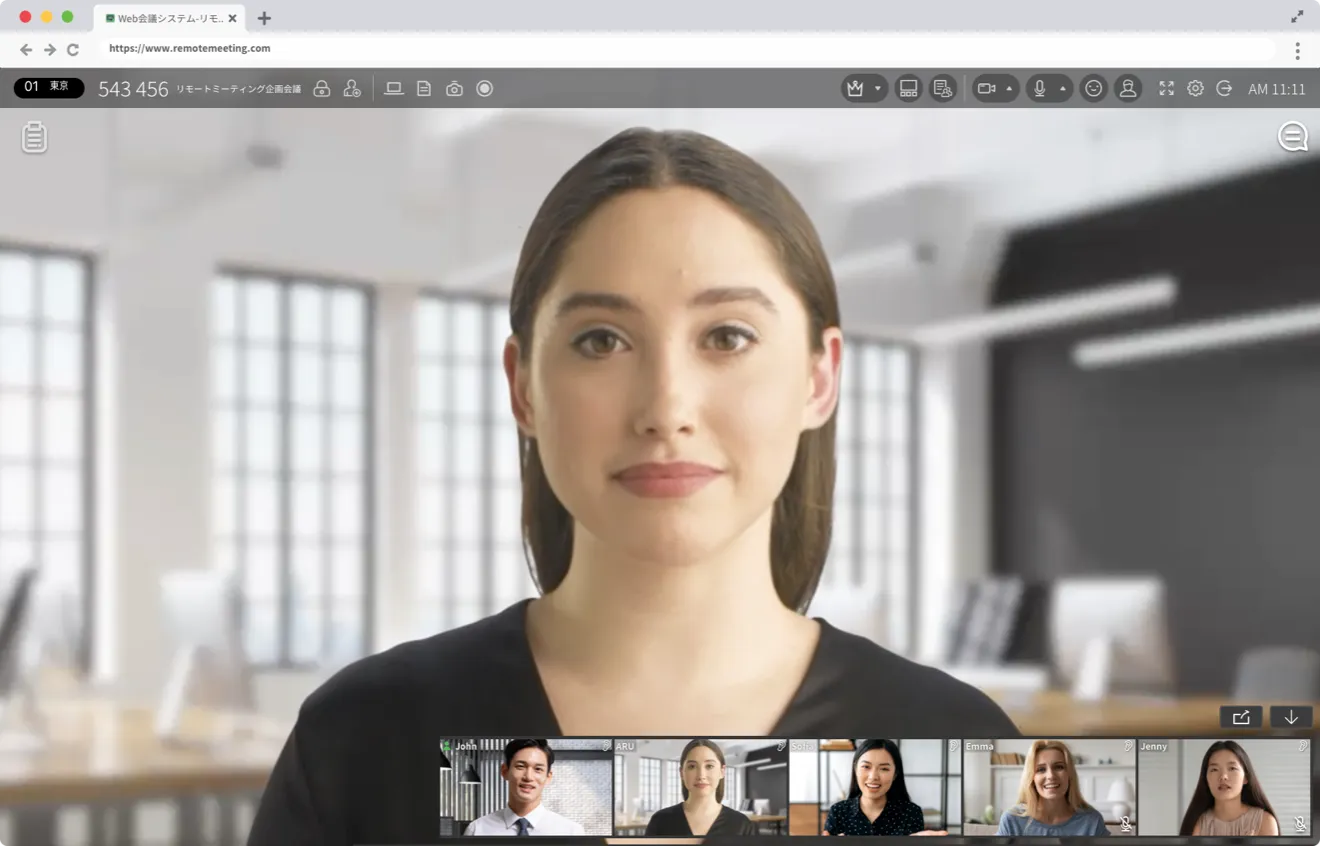Expand microphone options arrow next to mic icon

pyautogui.click(x=1062, y=89)
